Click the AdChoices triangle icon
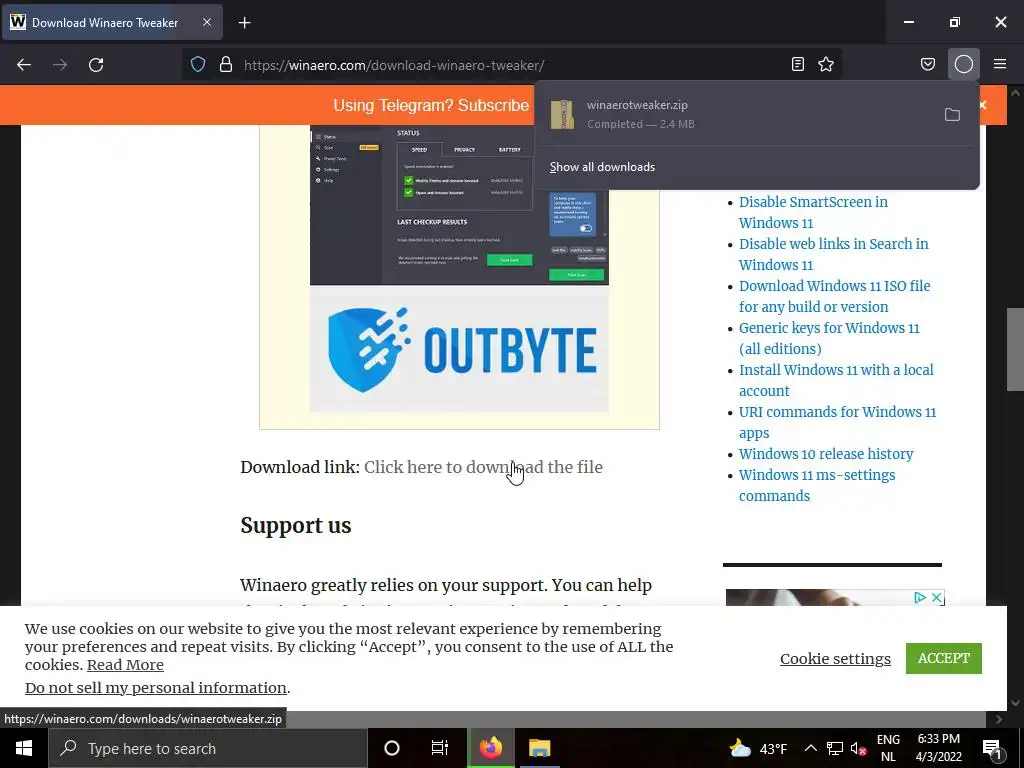This screenshot has height=768, width=1024. pyautogui.click(x=920, y=597)
